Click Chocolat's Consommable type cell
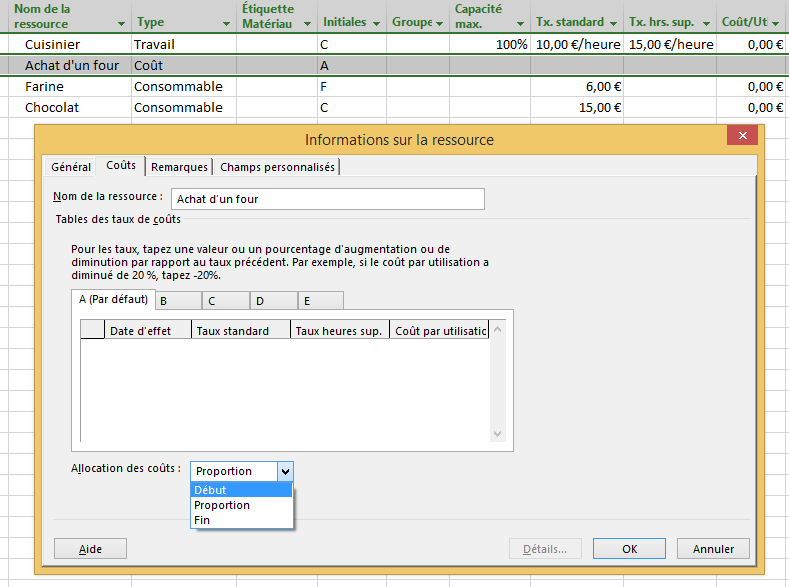The height and width of the screenshot is (587, 789). tap(184, 108)
